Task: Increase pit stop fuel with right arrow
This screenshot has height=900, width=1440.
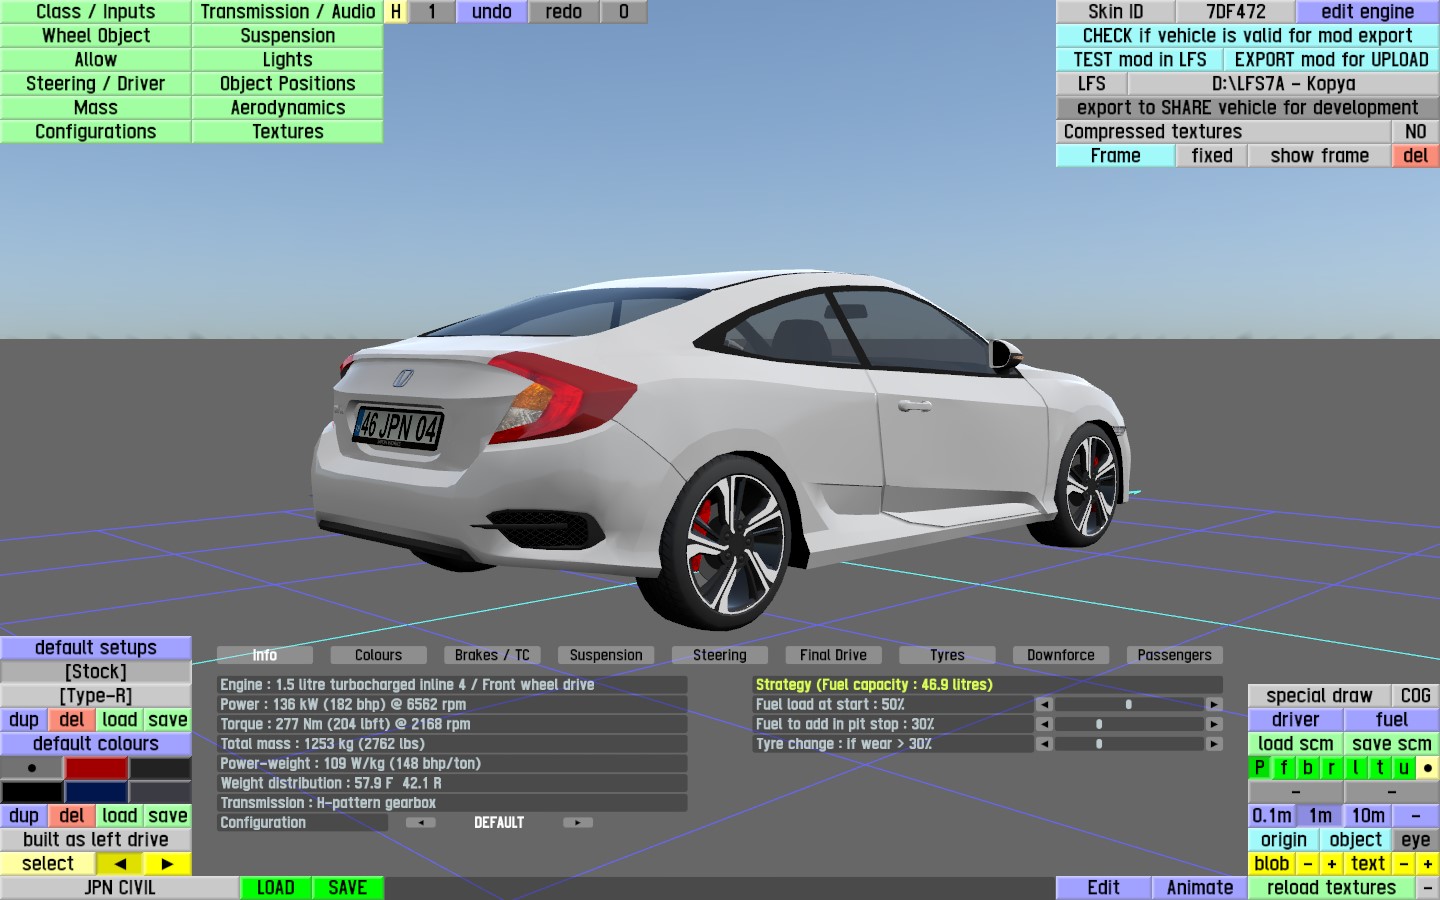Action: pyautogui.click(x=1214, y=724)
